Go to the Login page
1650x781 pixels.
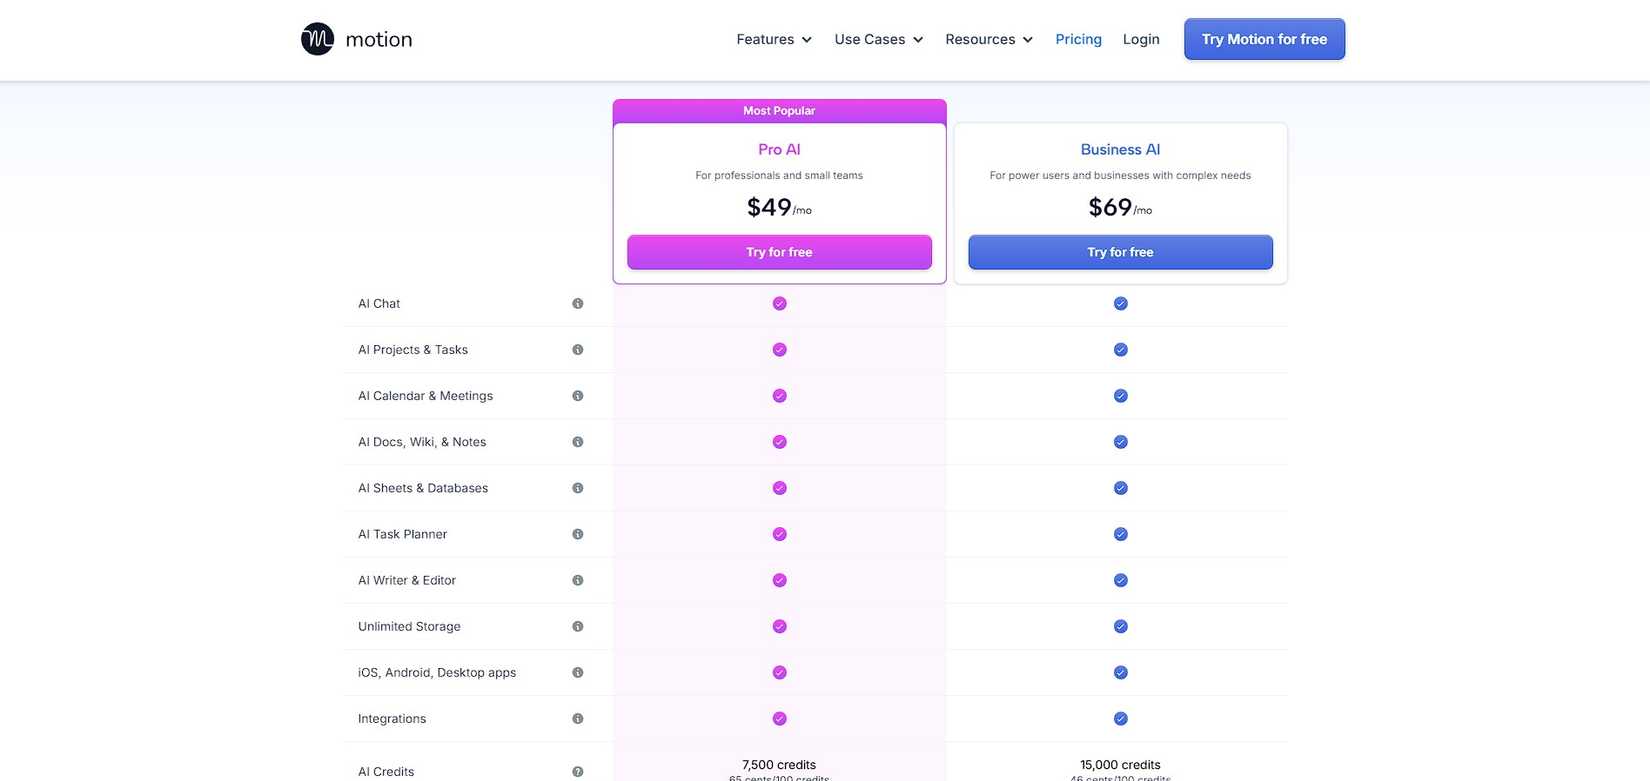(x=1141, y=39)
